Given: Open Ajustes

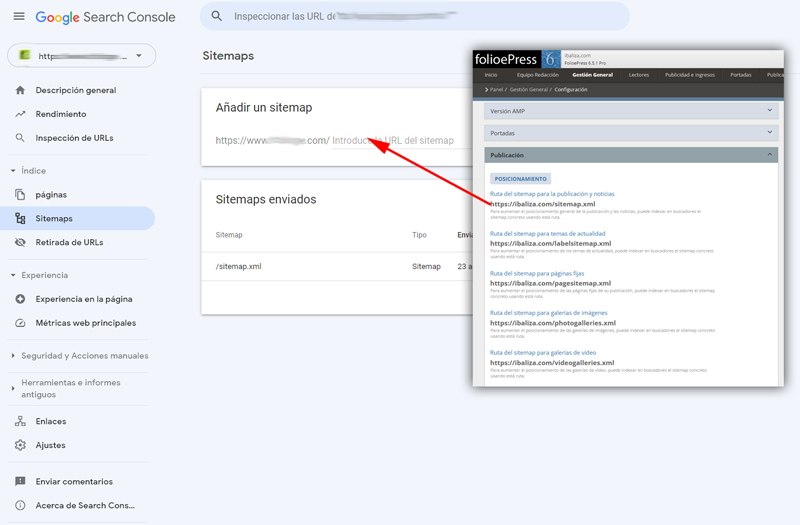Looking at the screenshot, I should click(x=51, y=445).
